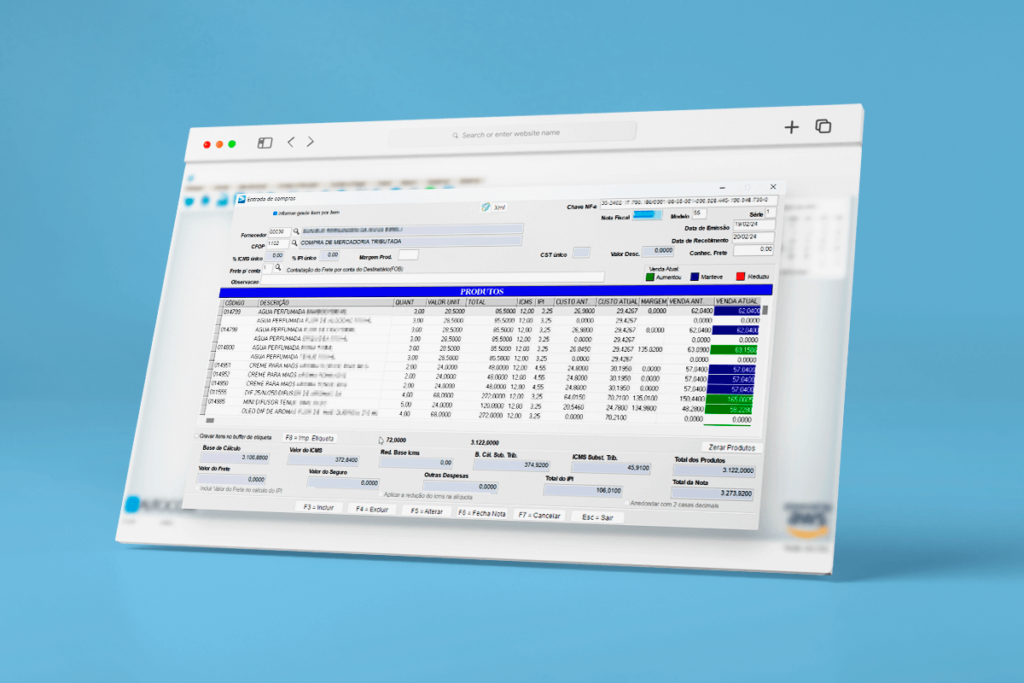This screenshot has height=683, width=1024.
Task: Click the Fornecedor search magnifier icon
Action: click(296, 231)
